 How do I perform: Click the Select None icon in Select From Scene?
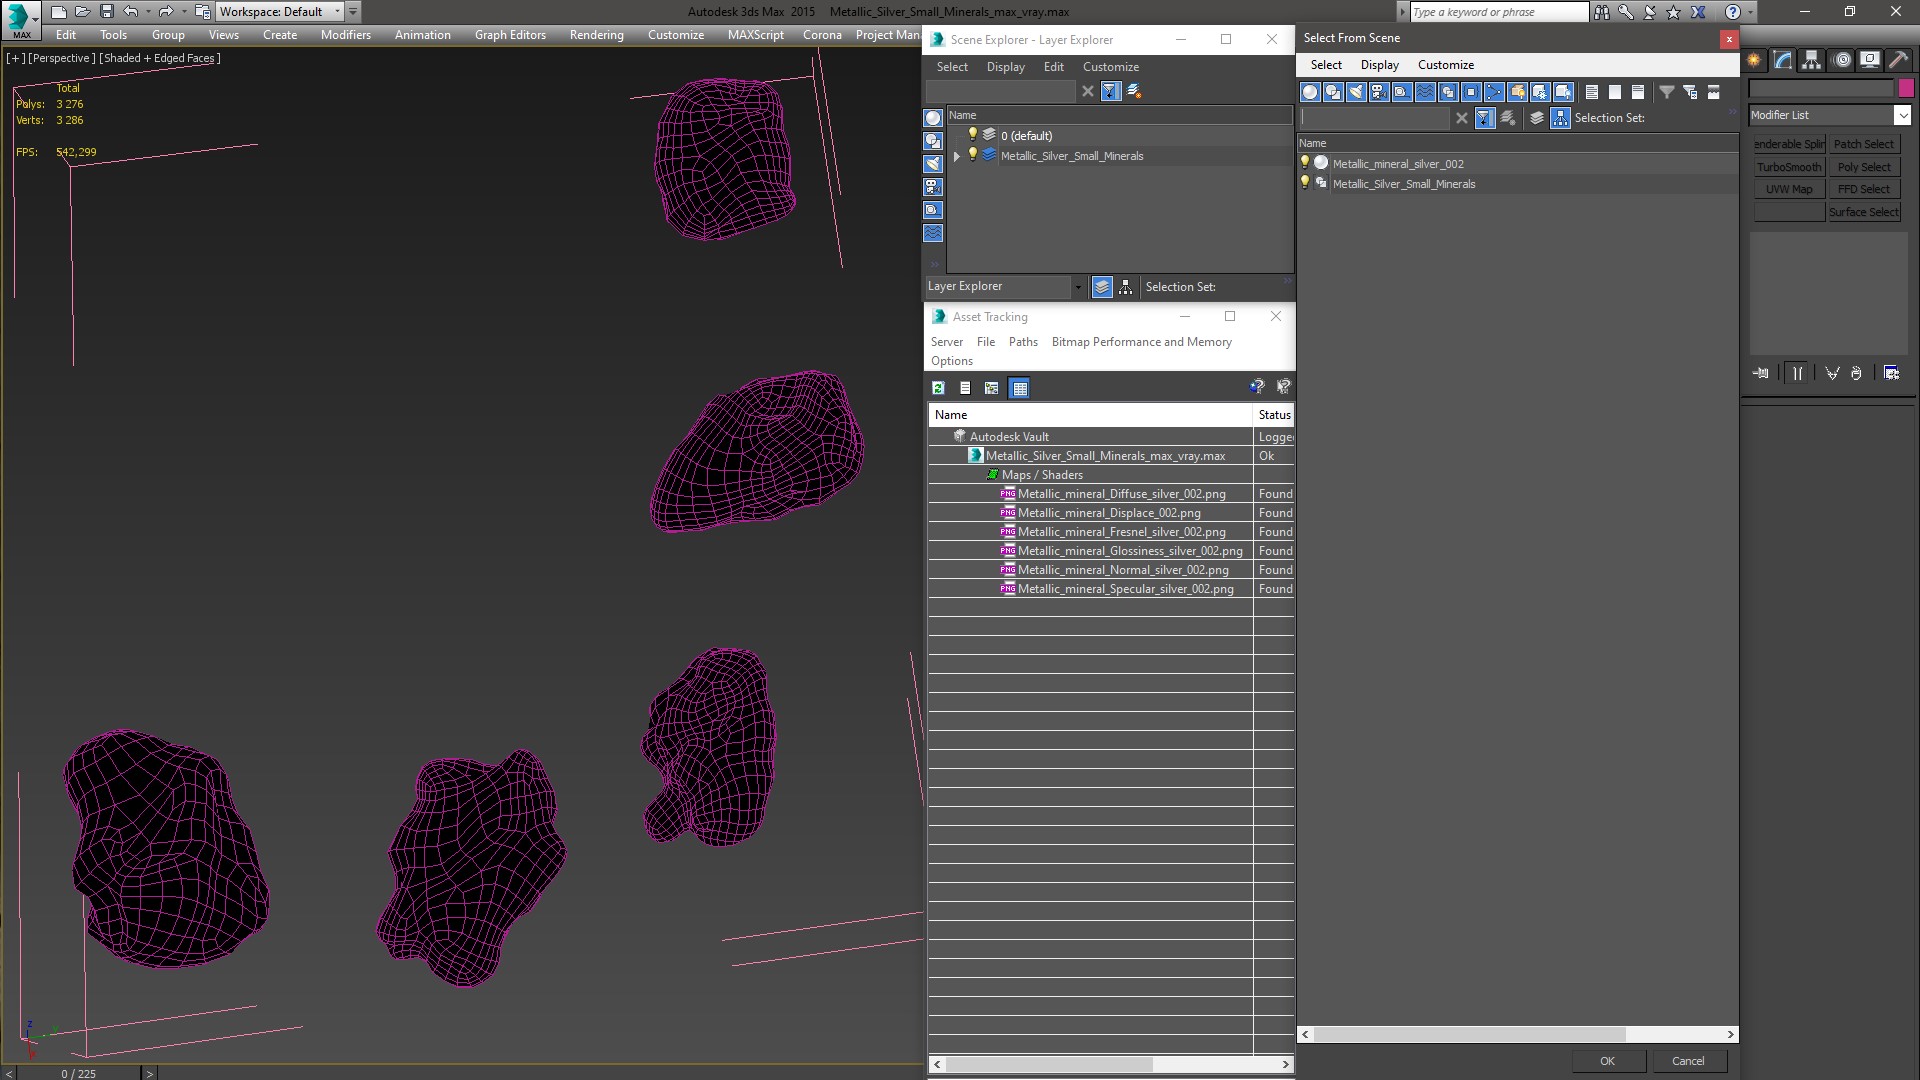(1614, 92)
